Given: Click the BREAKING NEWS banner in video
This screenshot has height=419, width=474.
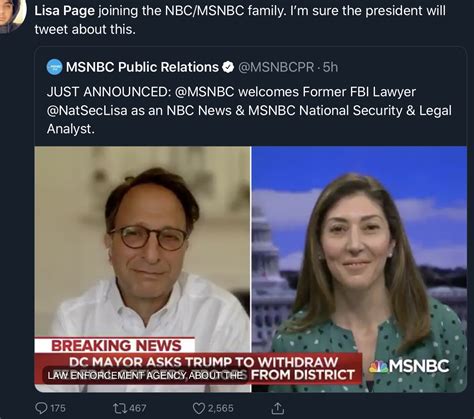Looking at the screenshot, I should click(115, 346).
